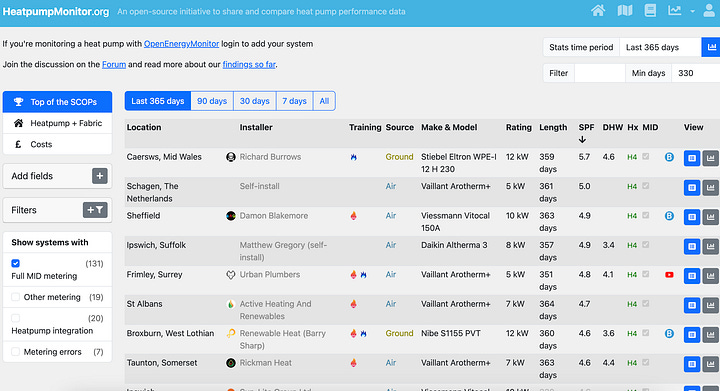Open data view for Ipswich, Suffolk row
Viewport: 720px width, 391px height.
692,246
